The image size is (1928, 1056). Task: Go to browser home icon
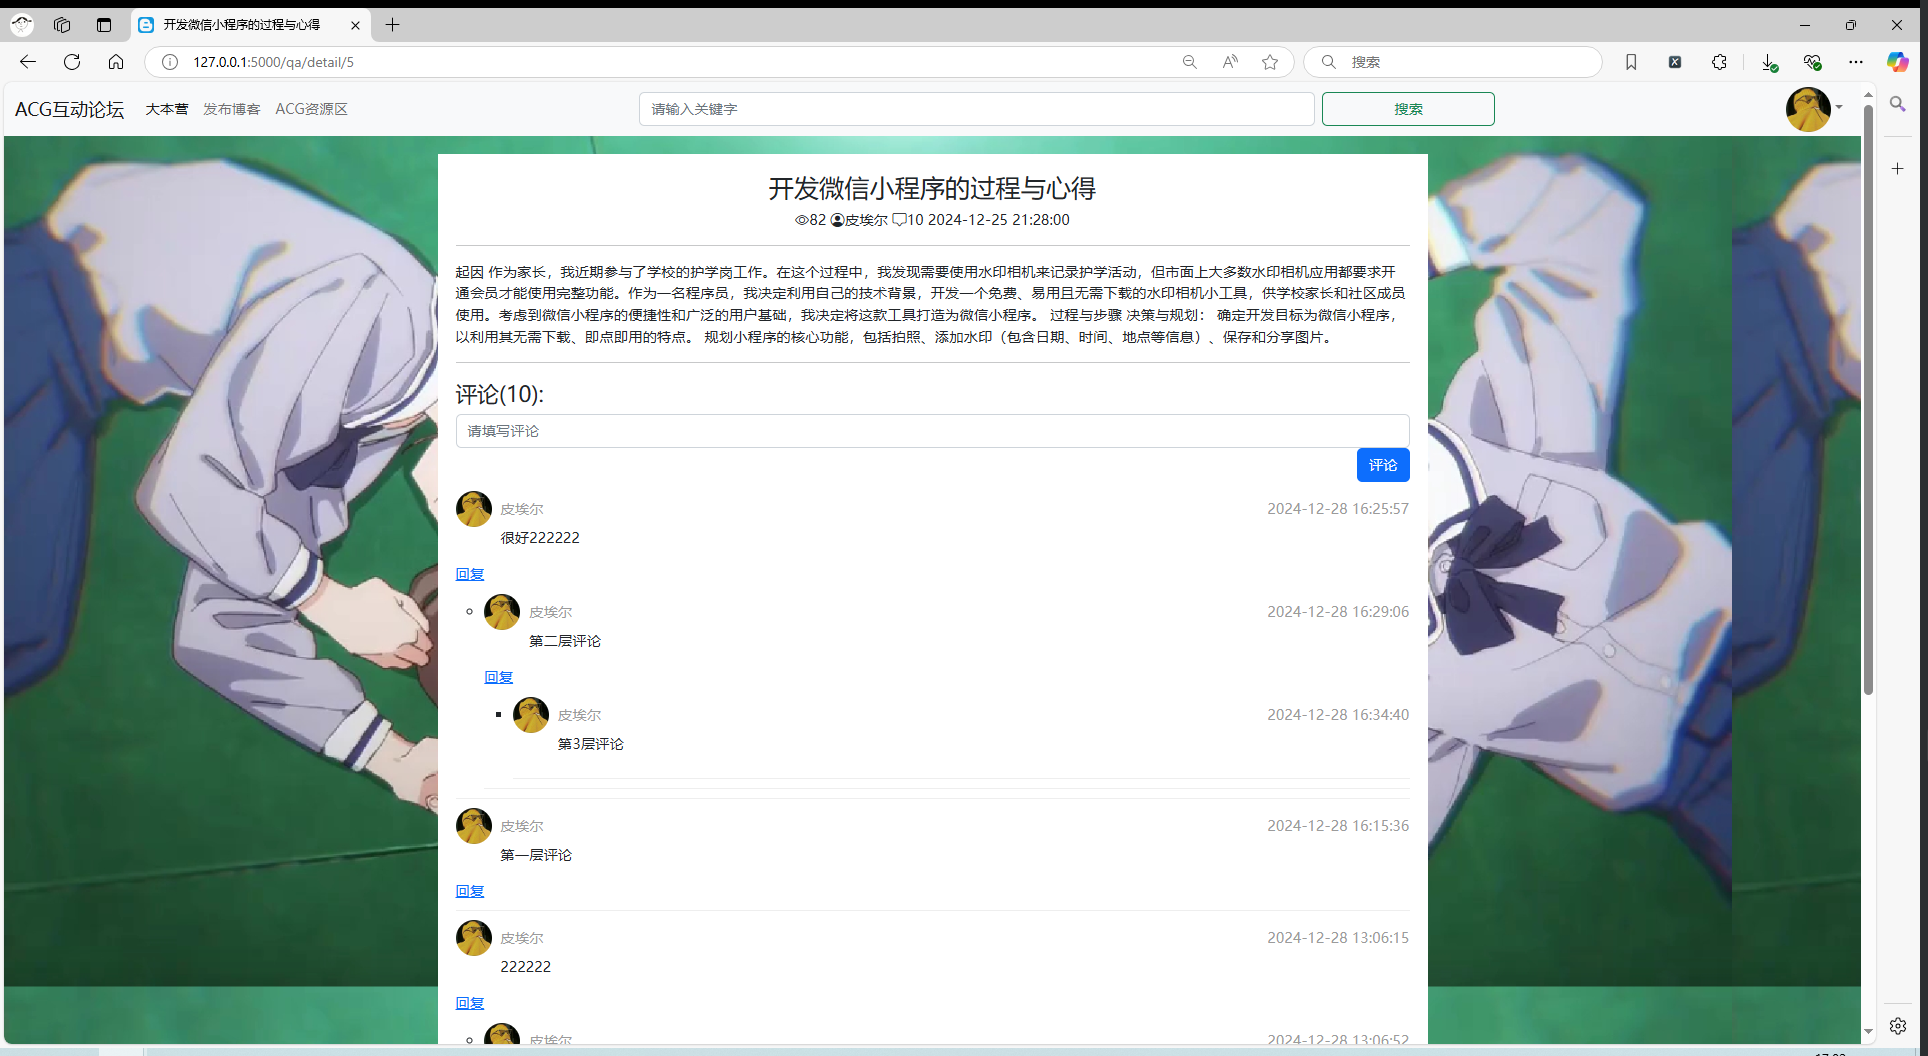116,62
